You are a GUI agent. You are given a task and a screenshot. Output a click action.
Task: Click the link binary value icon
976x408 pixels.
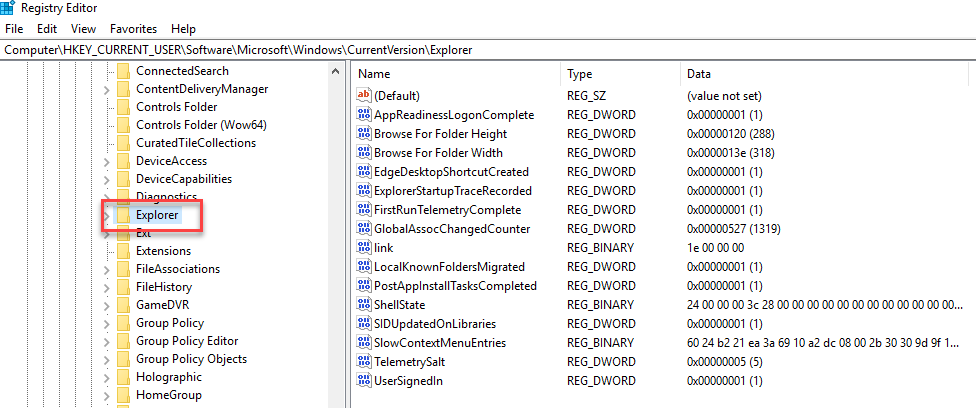pos(364,247)
